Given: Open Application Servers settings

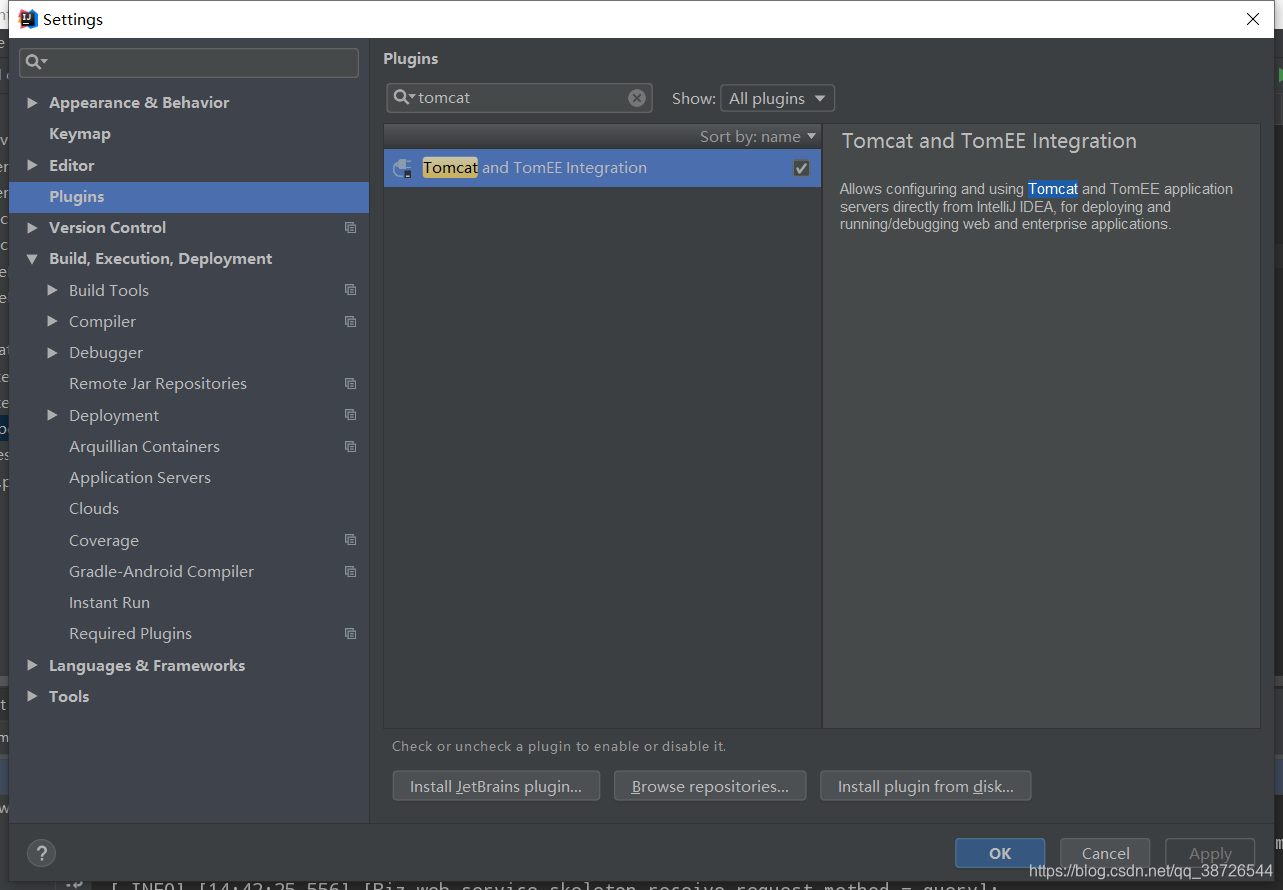Looking at the screenshot, I should (x=139, y=478).
